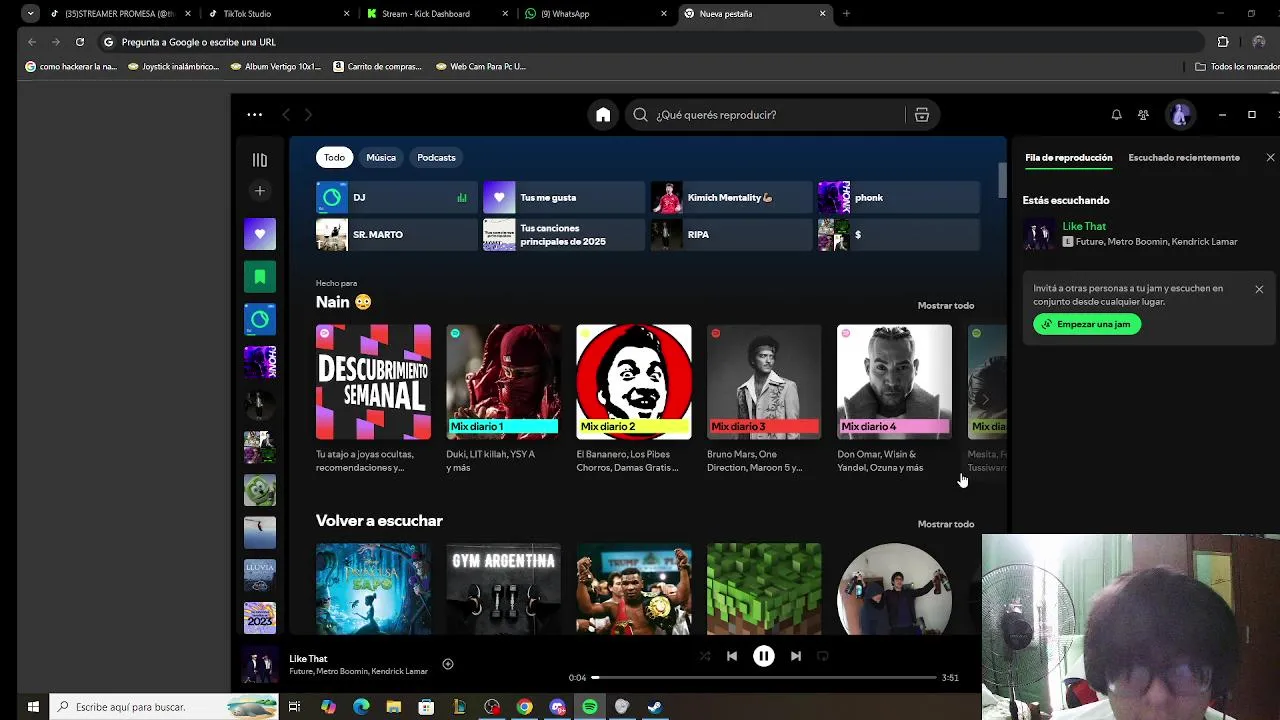The image size is (1280, 720).
Task: Switch to Stream - Kick Dashboard tab
Action: point(436,14)
